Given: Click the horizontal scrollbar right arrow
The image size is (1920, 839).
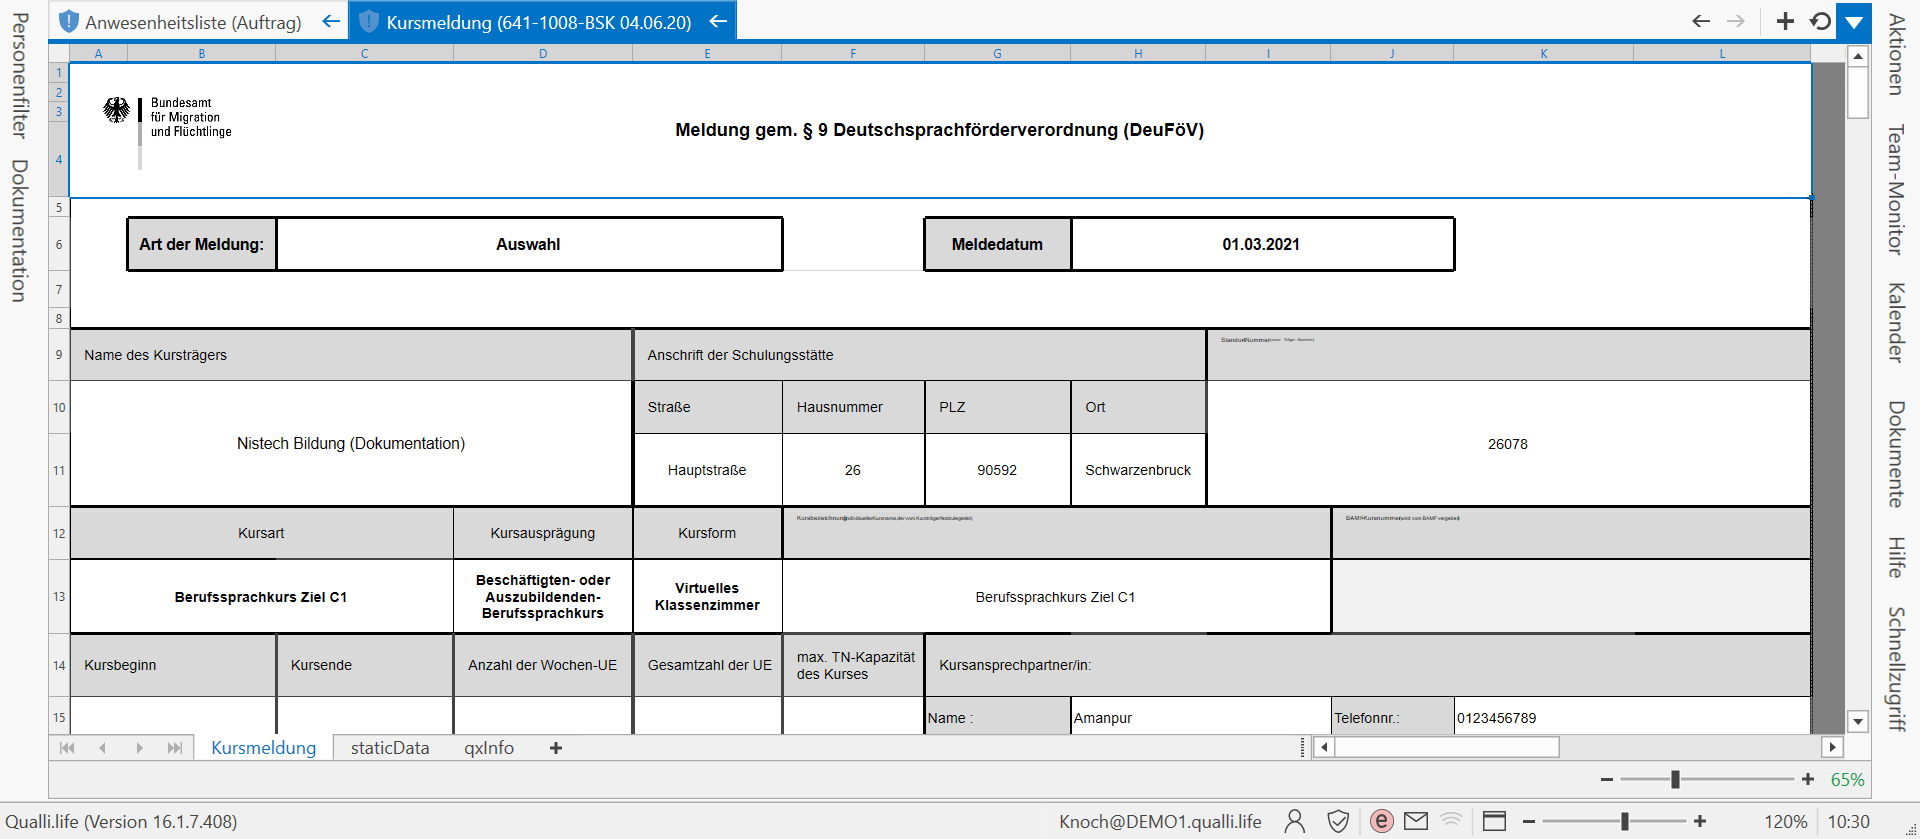Looking at the screenshot, I should coord(1832,747).
